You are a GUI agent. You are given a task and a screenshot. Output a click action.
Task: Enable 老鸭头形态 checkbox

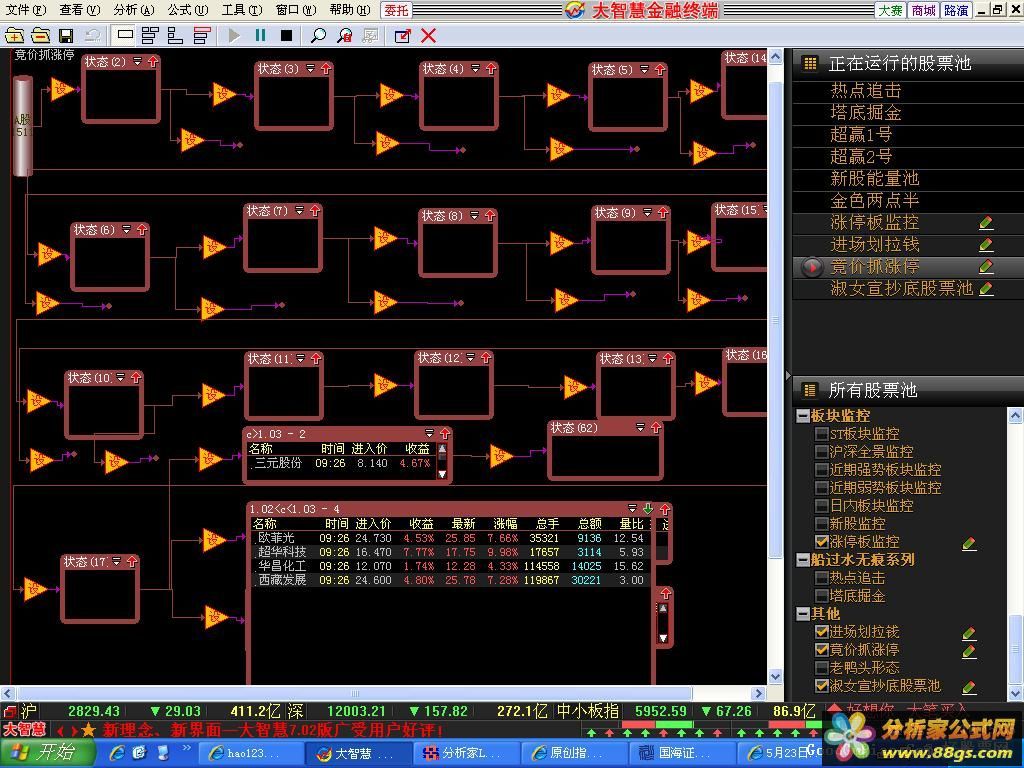coord(822,667)
